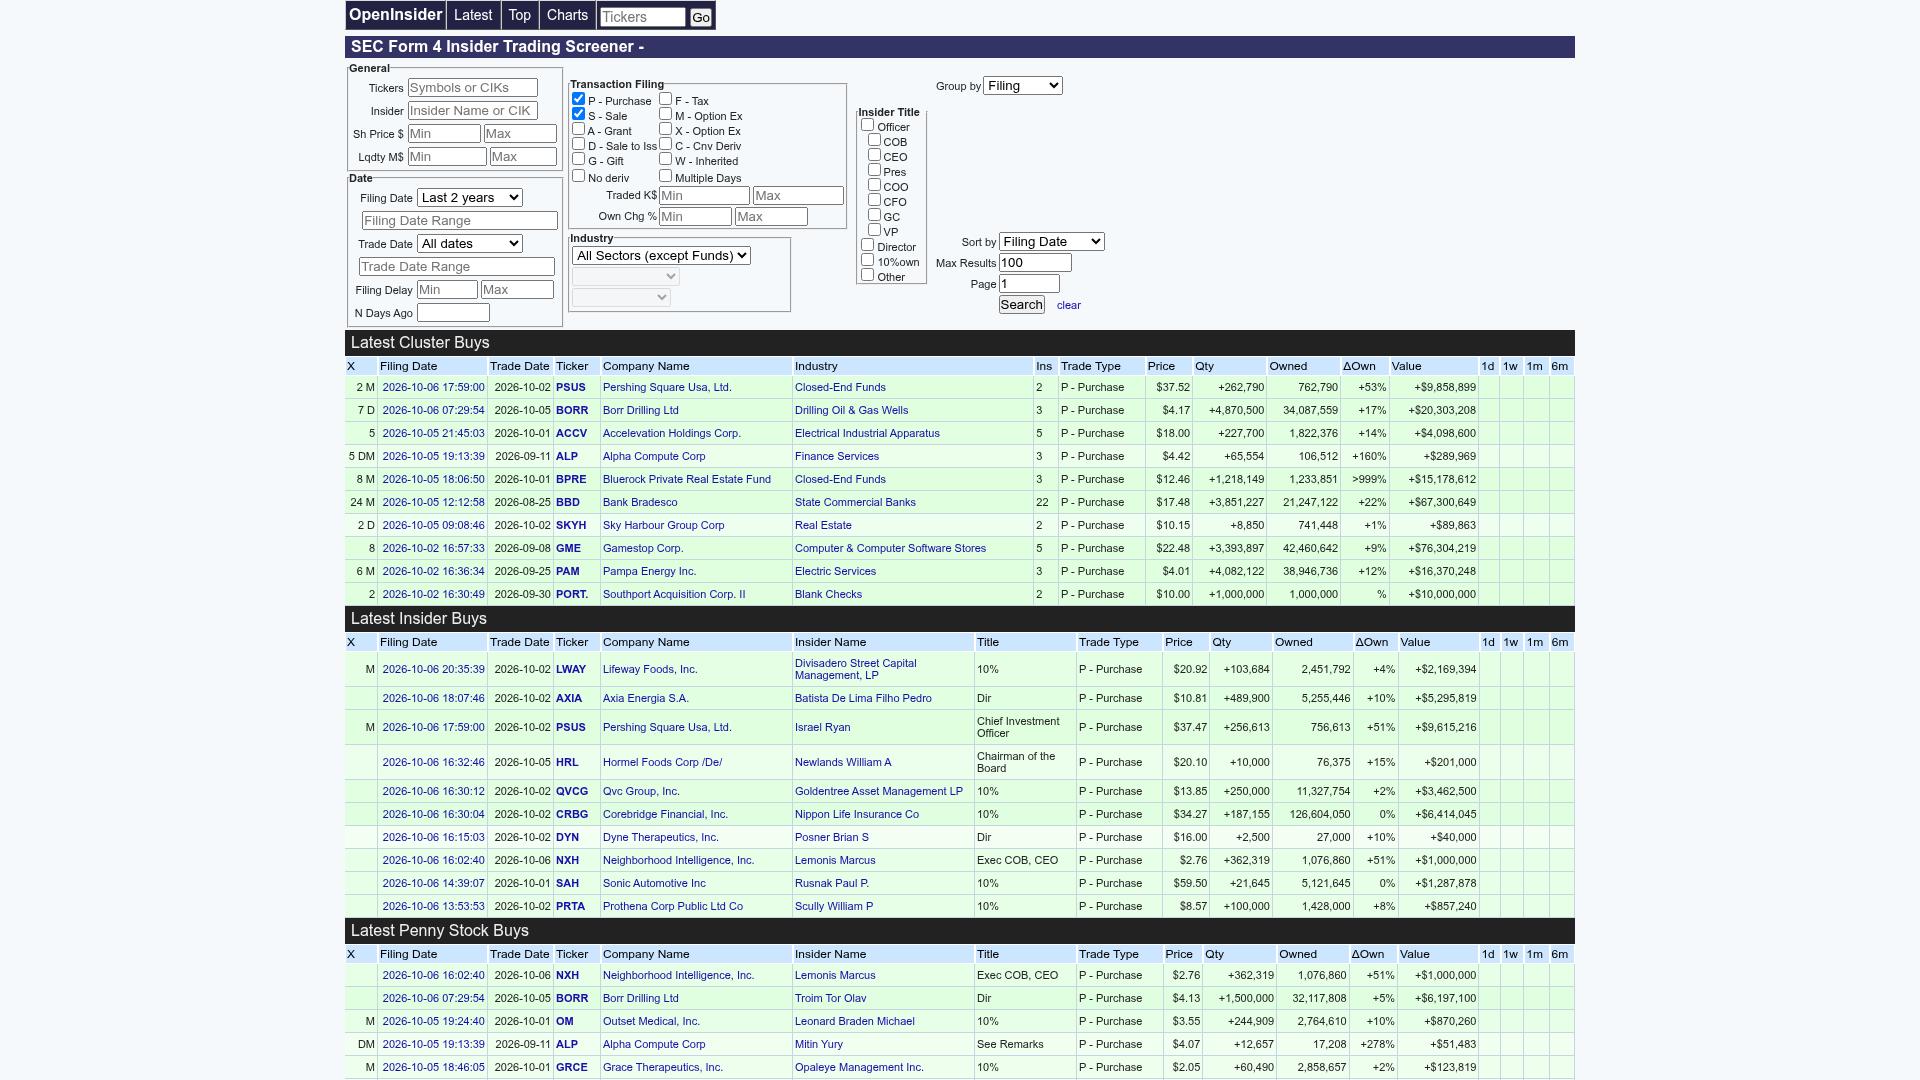Open the Industry sectors dropdown

[x=661, y=256]
